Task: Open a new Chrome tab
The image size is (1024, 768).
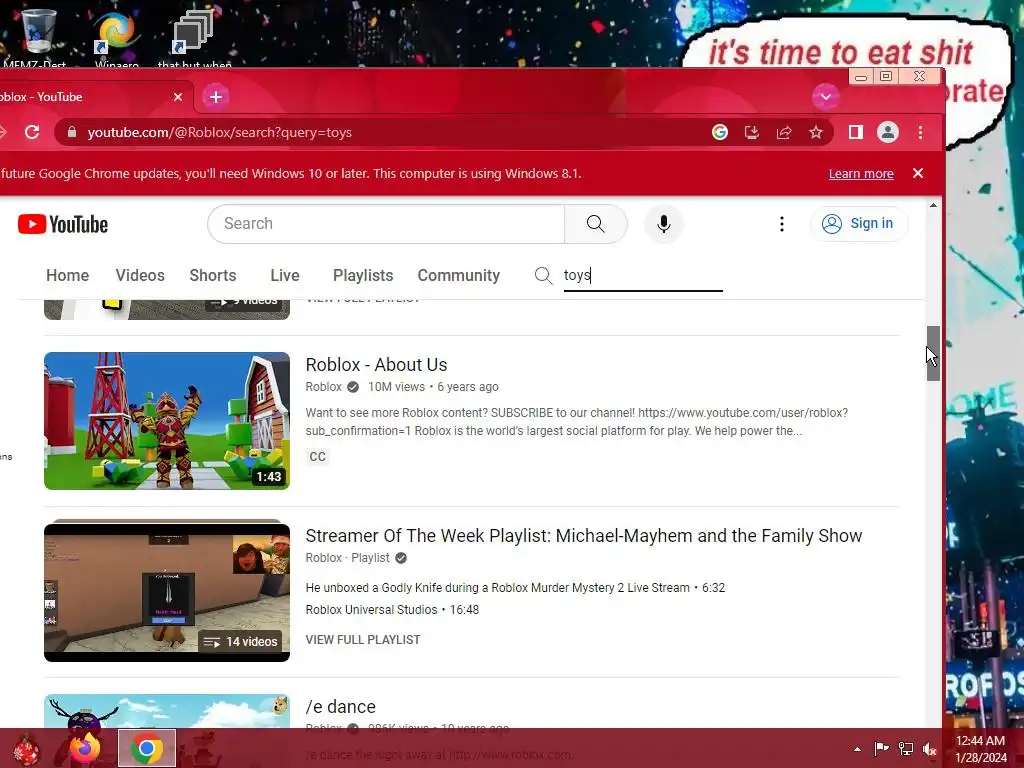Action: (x=216, y=97)
